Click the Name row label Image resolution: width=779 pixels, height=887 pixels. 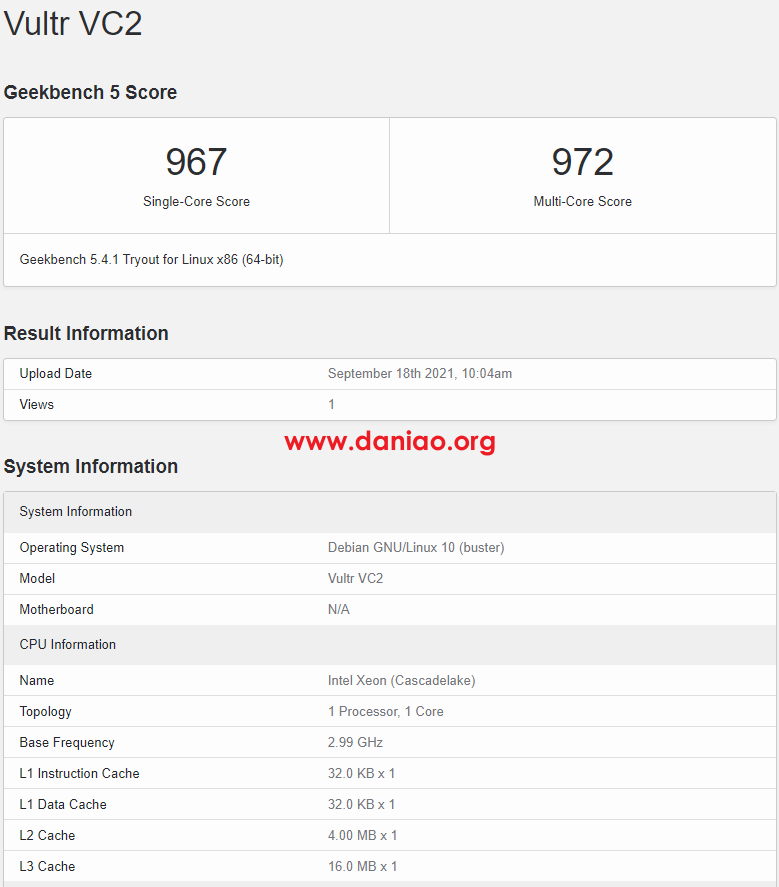click(37, 681)
